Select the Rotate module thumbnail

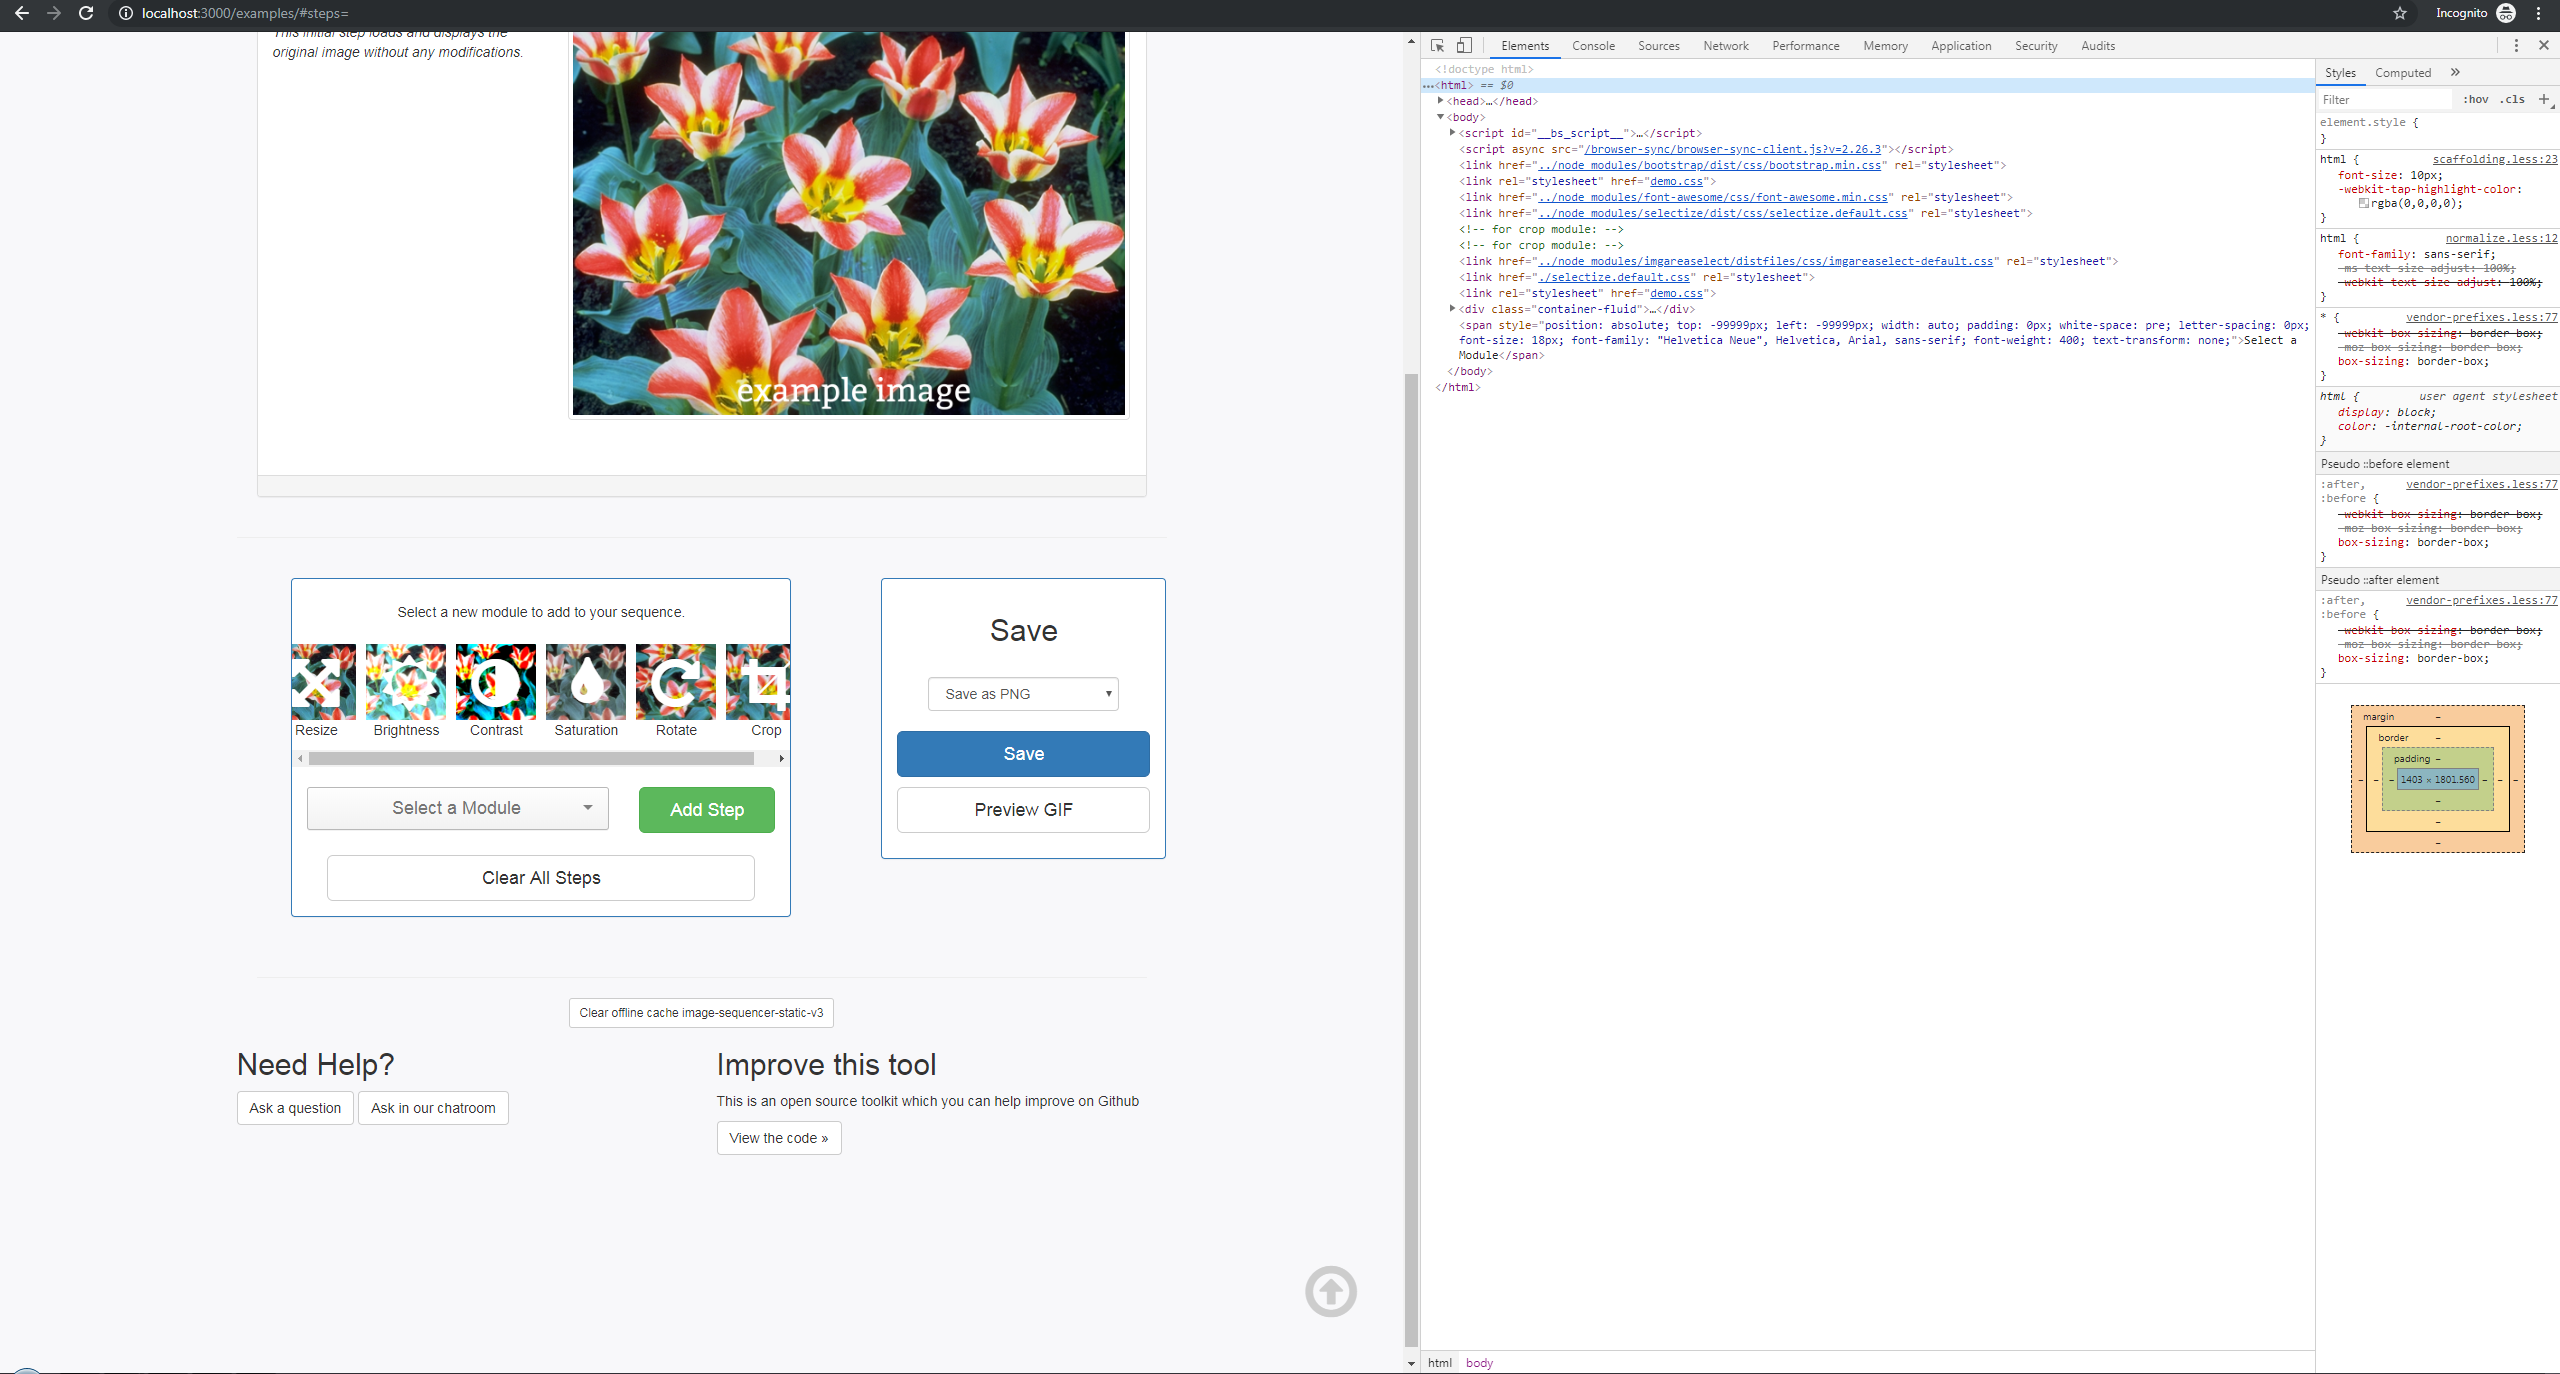pyautogui.click(x=676, y=682)
